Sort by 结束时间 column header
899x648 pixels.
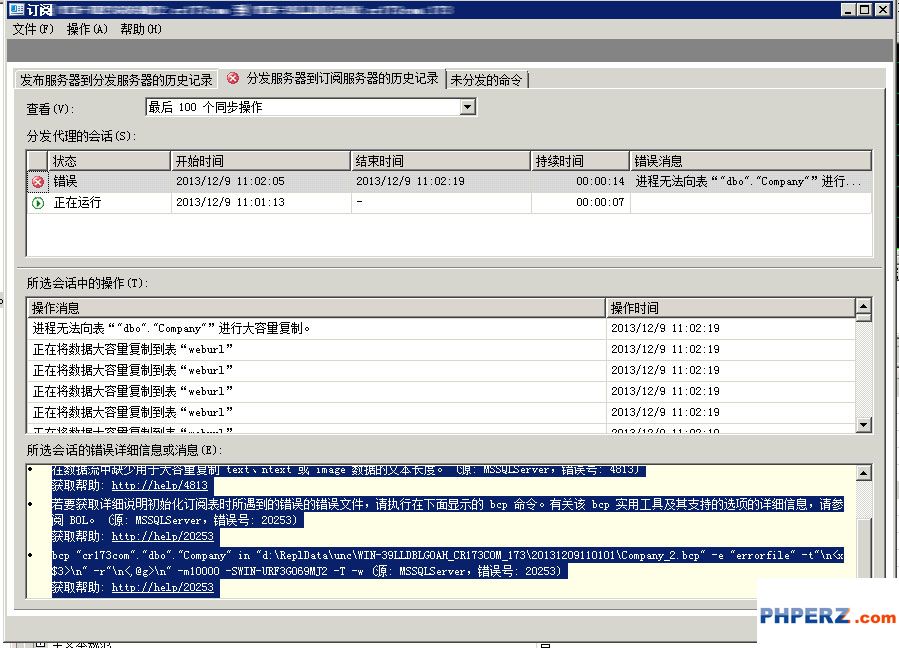coord(440,161)
